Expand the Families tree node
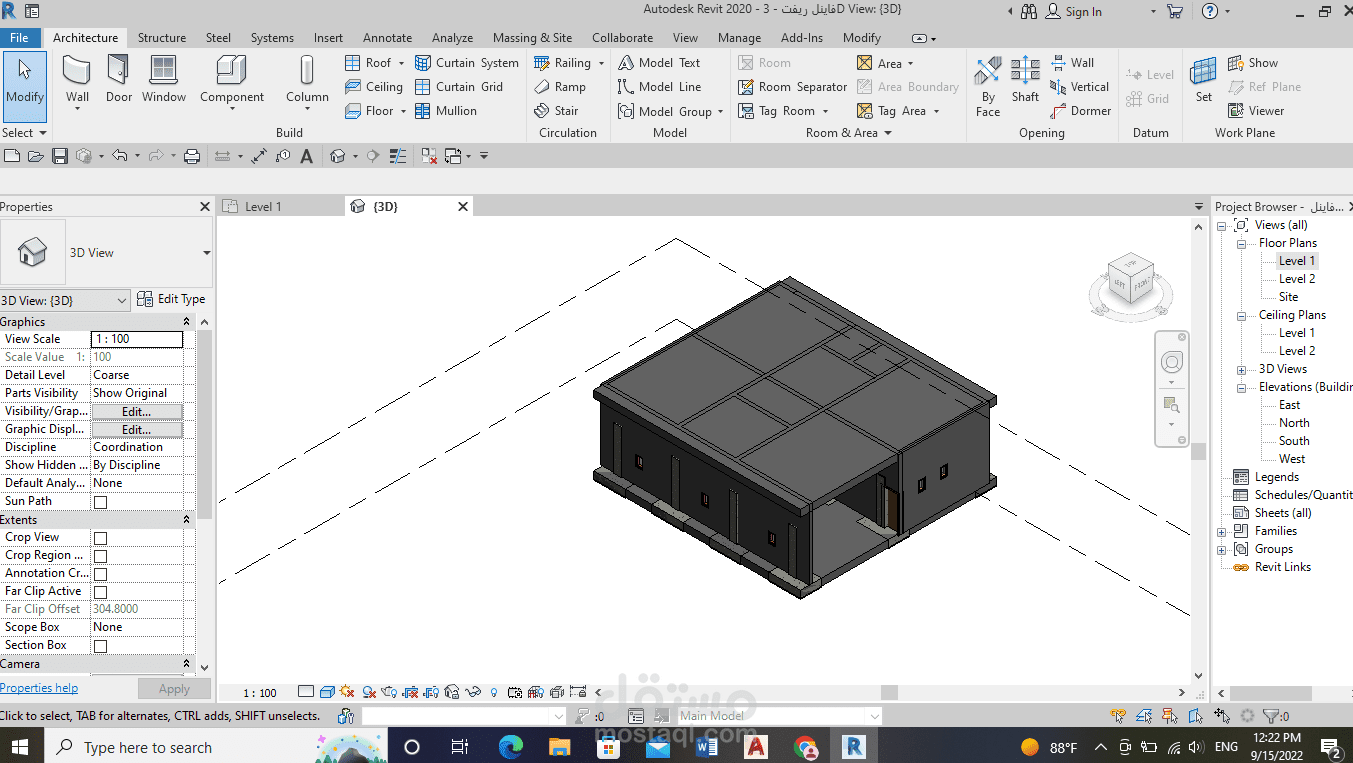1353x763 pixels. click(1221, 531)
